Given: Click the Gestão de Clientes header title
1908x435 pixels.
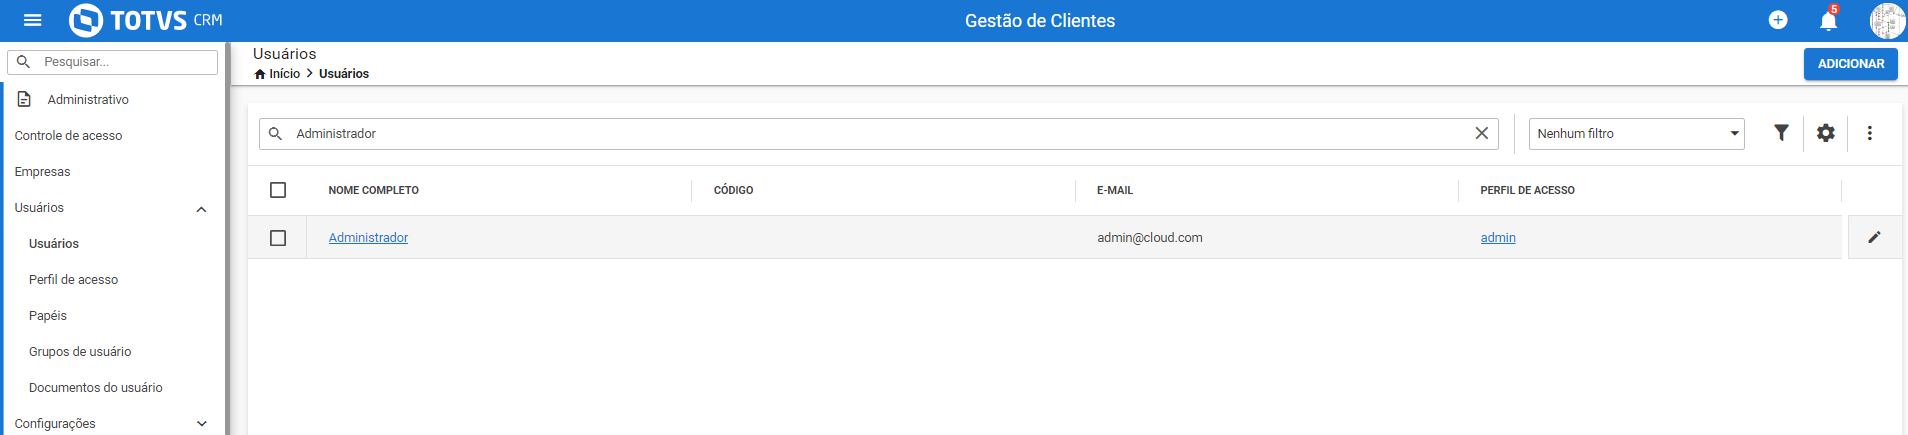Looking at the screenshot, I should coord(1040,21).
